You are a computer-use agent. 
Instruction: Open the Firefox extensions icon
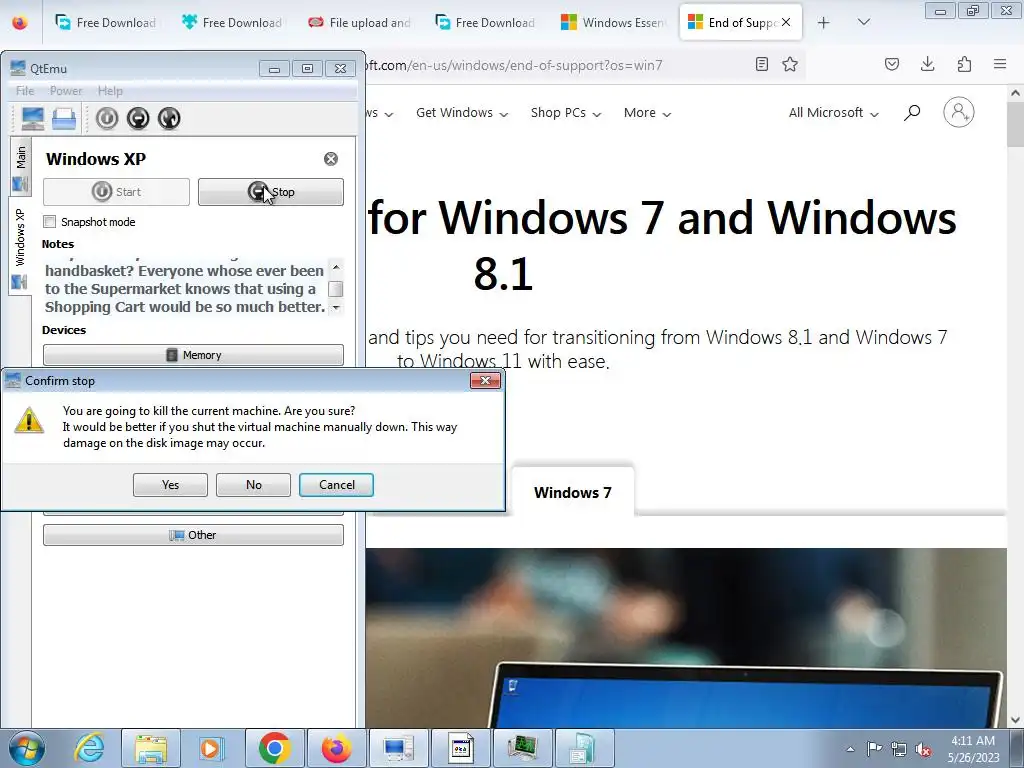click(x=964, y=64)
